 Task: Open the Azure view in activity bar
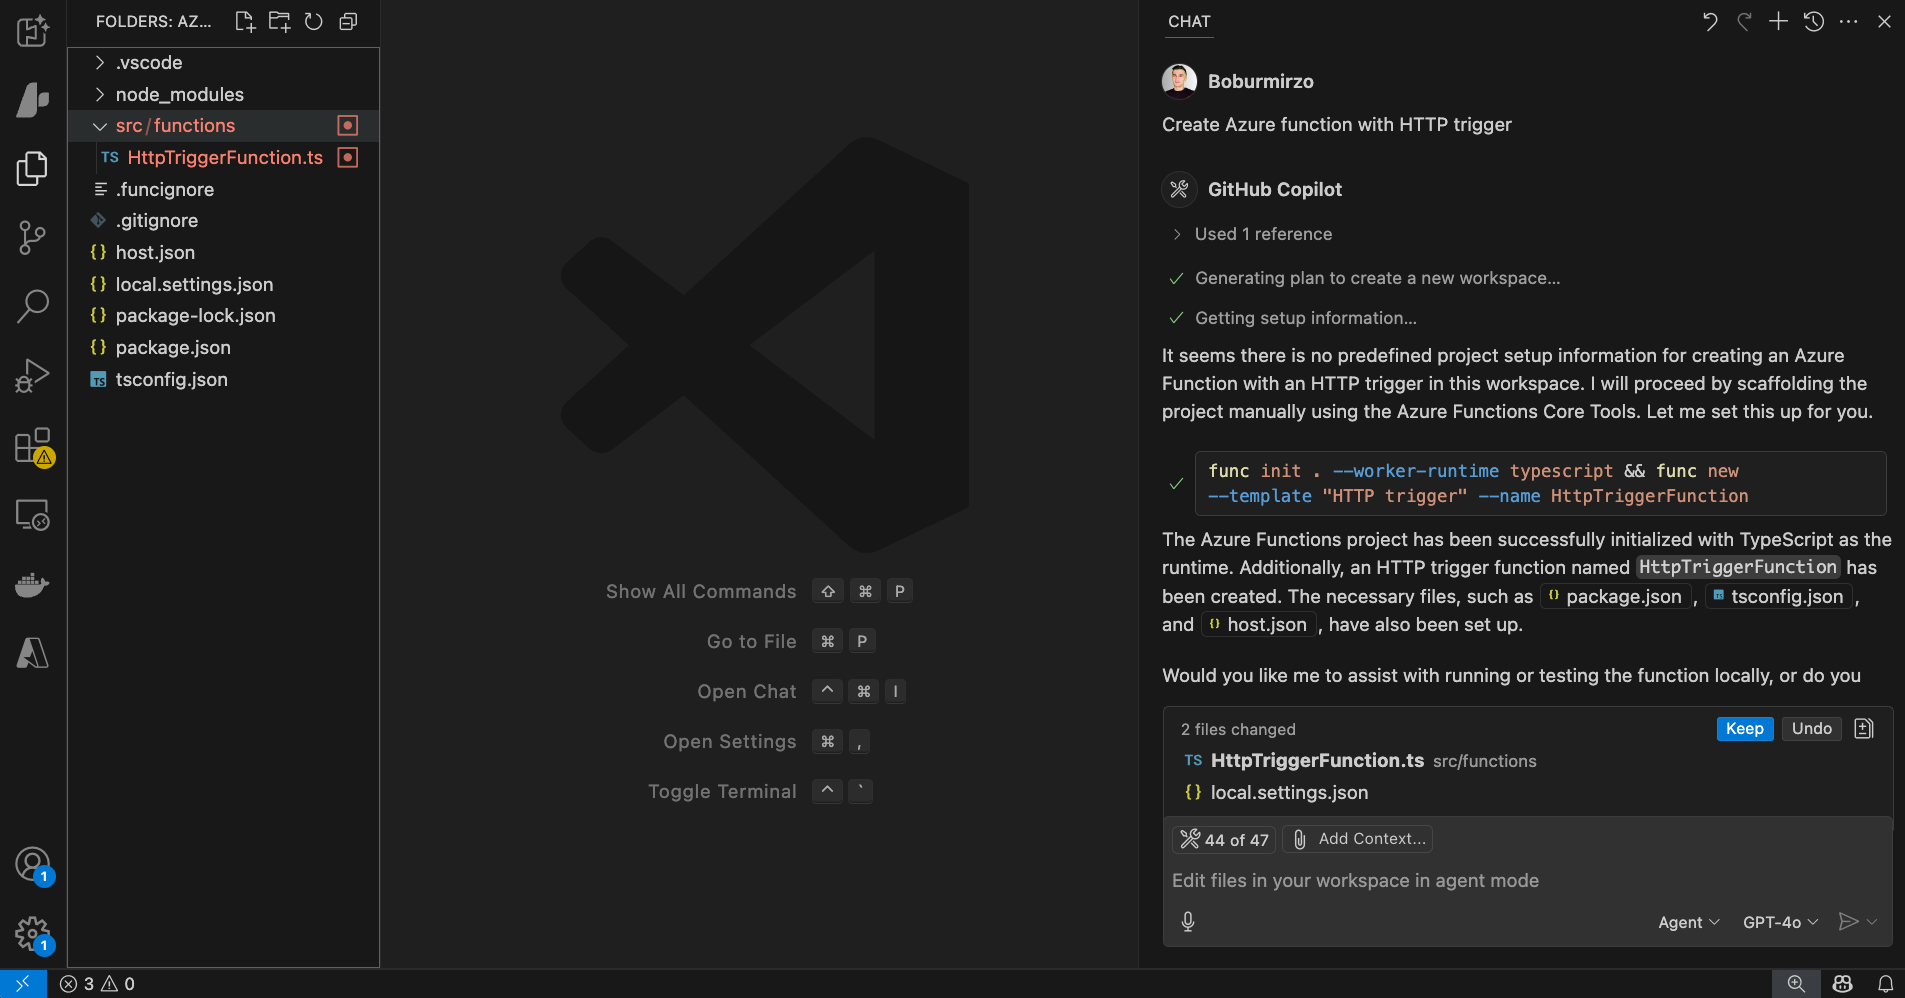pos(33,652)
